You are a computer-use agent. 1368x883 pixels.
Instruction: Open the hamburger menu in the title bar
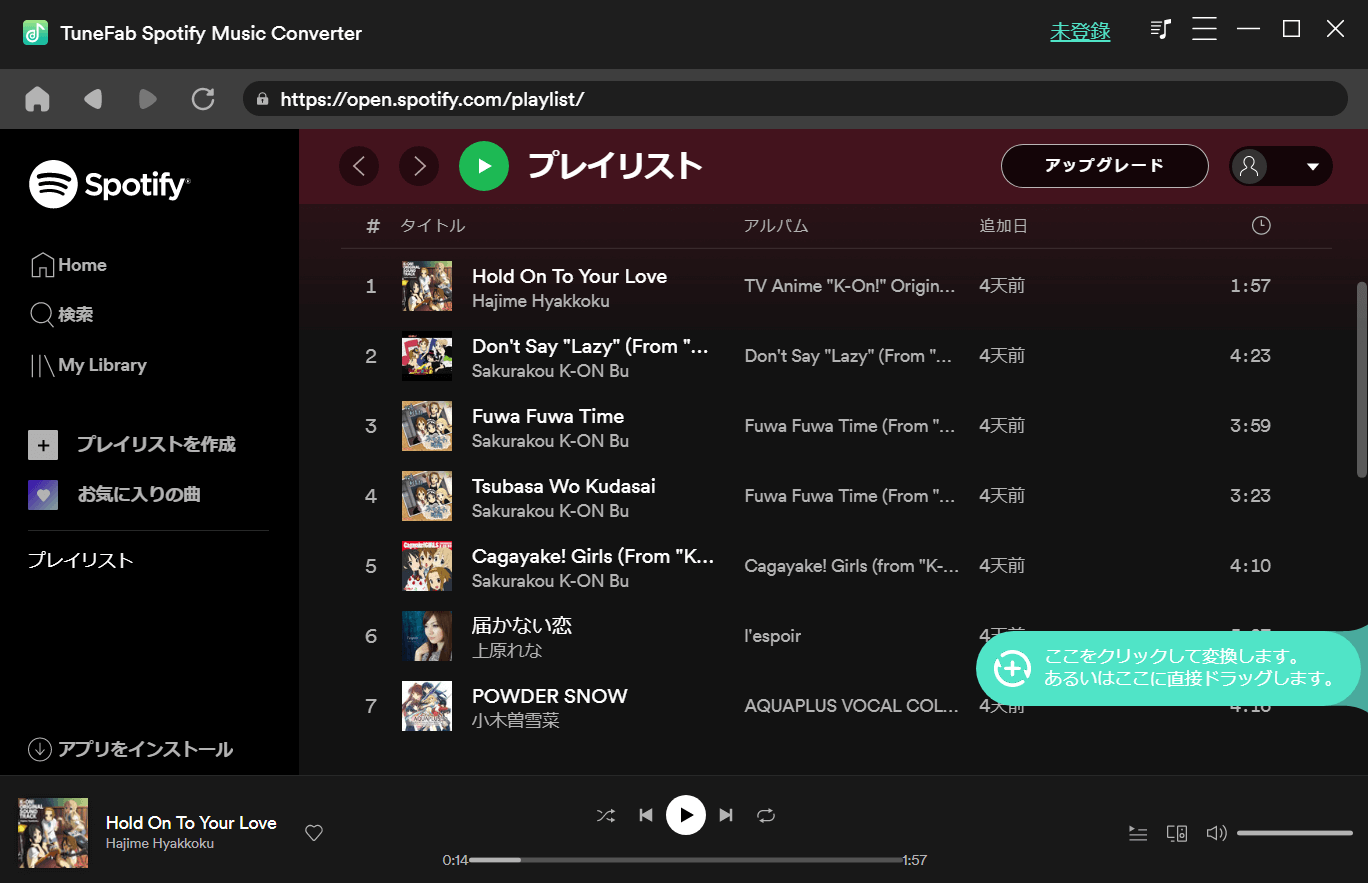(x=1204, y=29)
